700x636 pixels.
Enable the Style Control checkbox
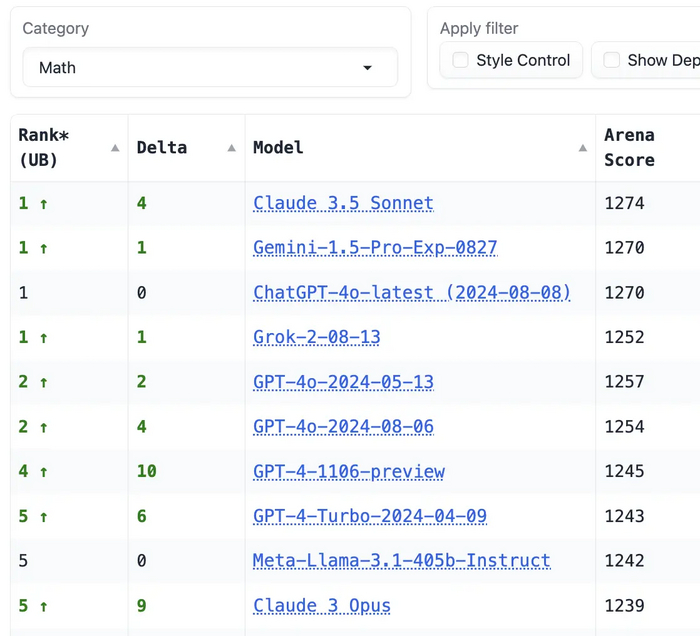[461, 60]
